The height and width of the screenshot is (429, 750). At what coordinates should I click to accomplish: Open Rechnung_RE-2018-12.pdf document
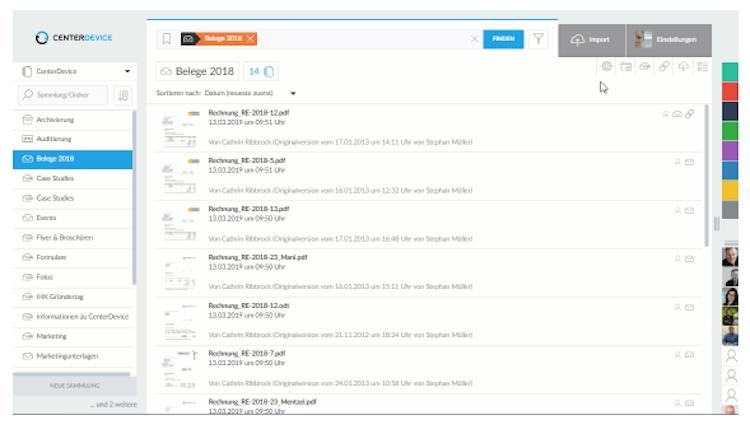pos(249,113)
